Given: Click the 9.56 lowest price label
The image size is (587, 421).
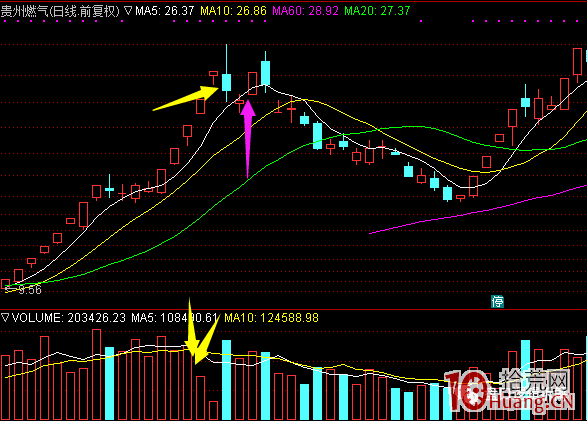Looking at the screenshot, I should coord(30,290).
